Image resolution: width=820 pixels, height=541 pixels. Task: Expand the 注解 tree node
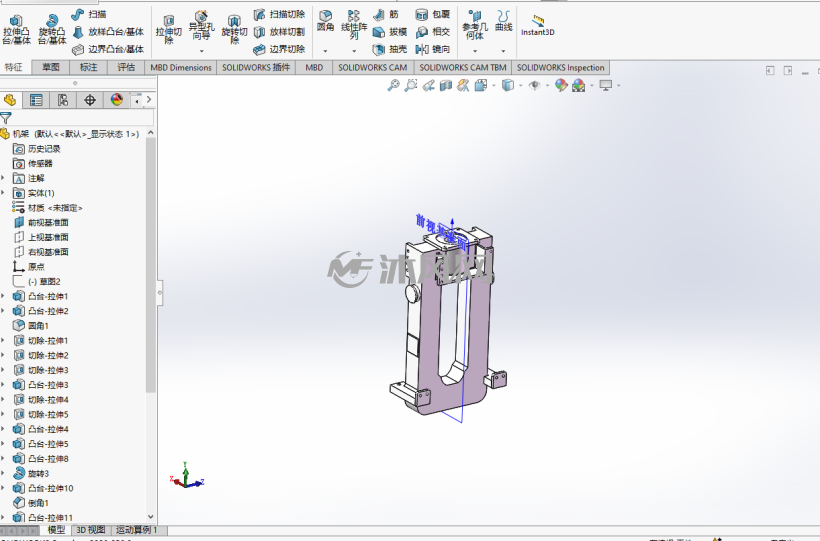click(3, 178)
